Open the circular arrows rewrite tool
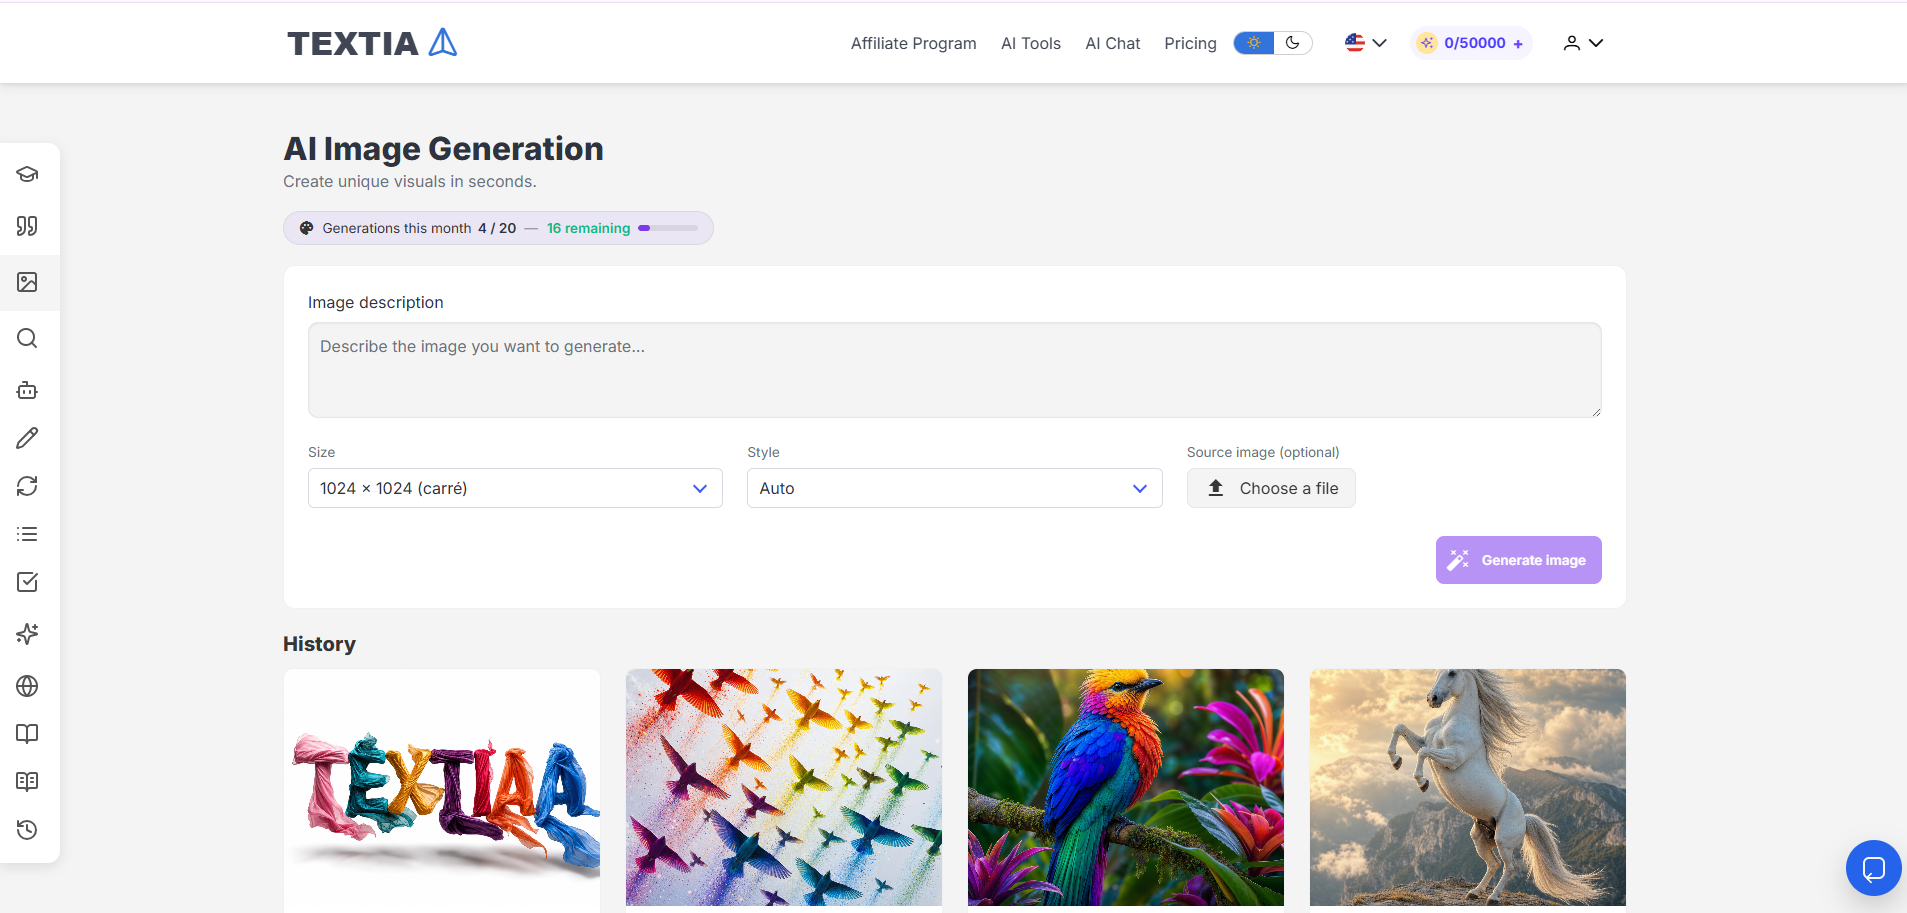Viewport: 1907px width, 913px height. tap(27, 486)
